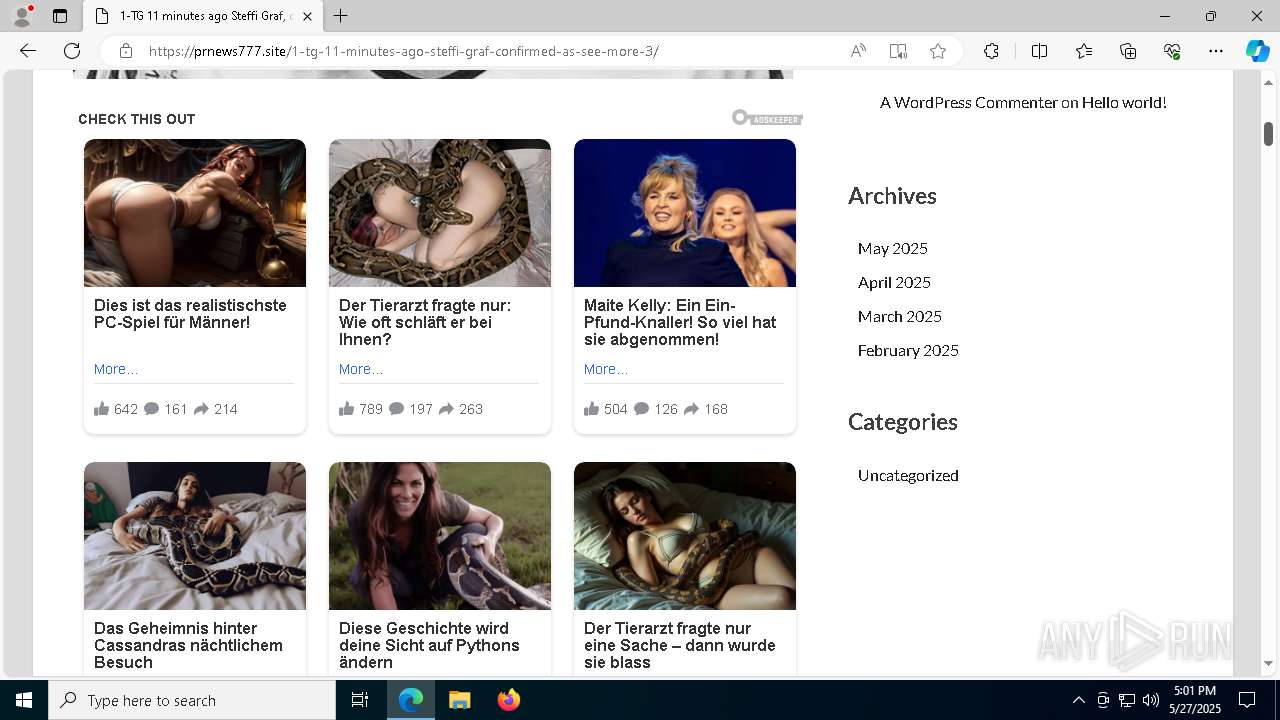Open February 2025 archive
This screenshot has width=1280, height=720.
click(908, 350)
